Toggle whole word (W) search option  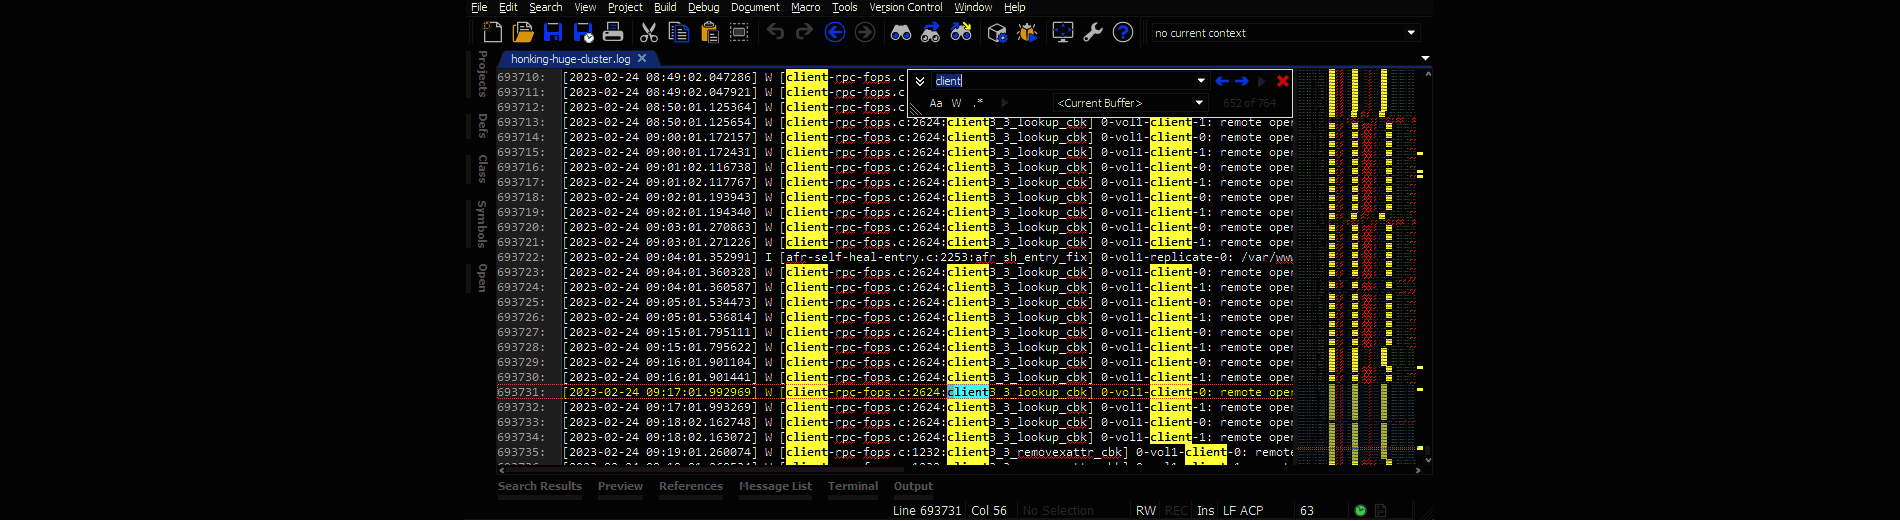pyautogui.click(x=957, y=103)
